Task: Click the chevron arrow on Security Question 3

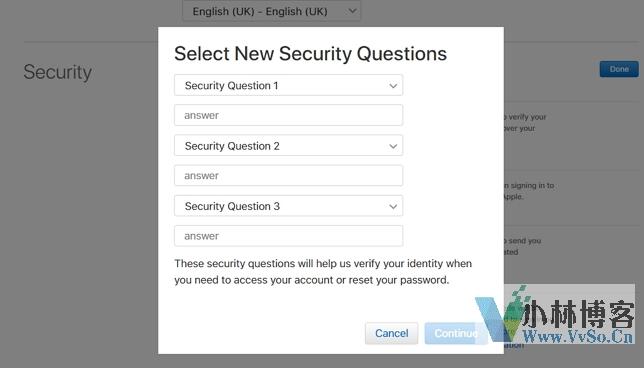Action: (393, 207)
